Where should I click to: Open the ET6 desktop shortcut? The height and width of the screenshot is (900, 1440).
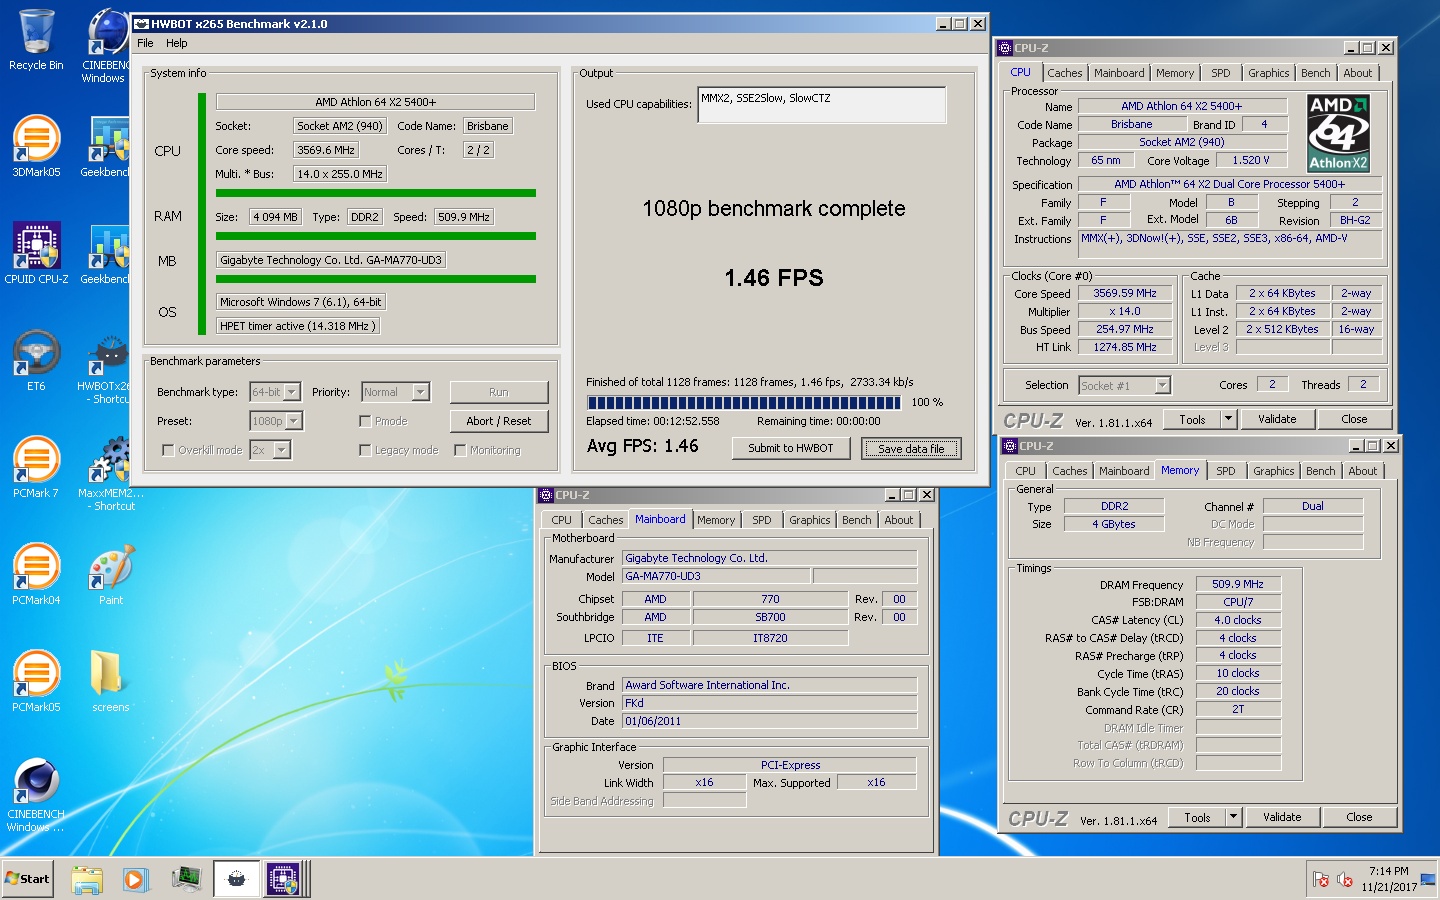click(36, 360)
